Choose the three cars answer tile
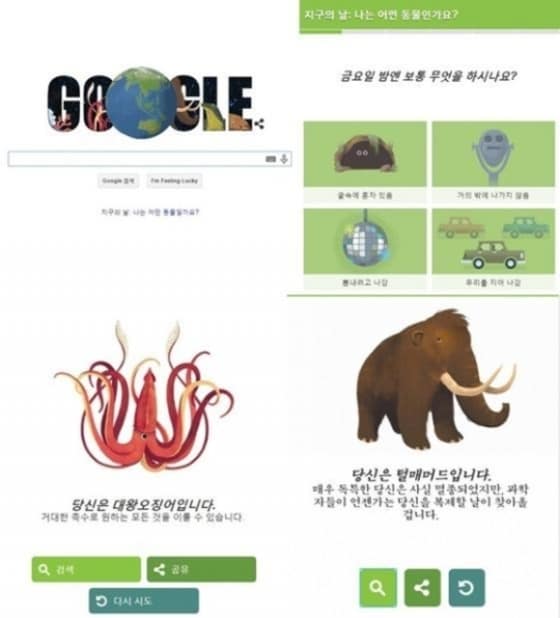 pyautogui.click(x=493, y=249)
